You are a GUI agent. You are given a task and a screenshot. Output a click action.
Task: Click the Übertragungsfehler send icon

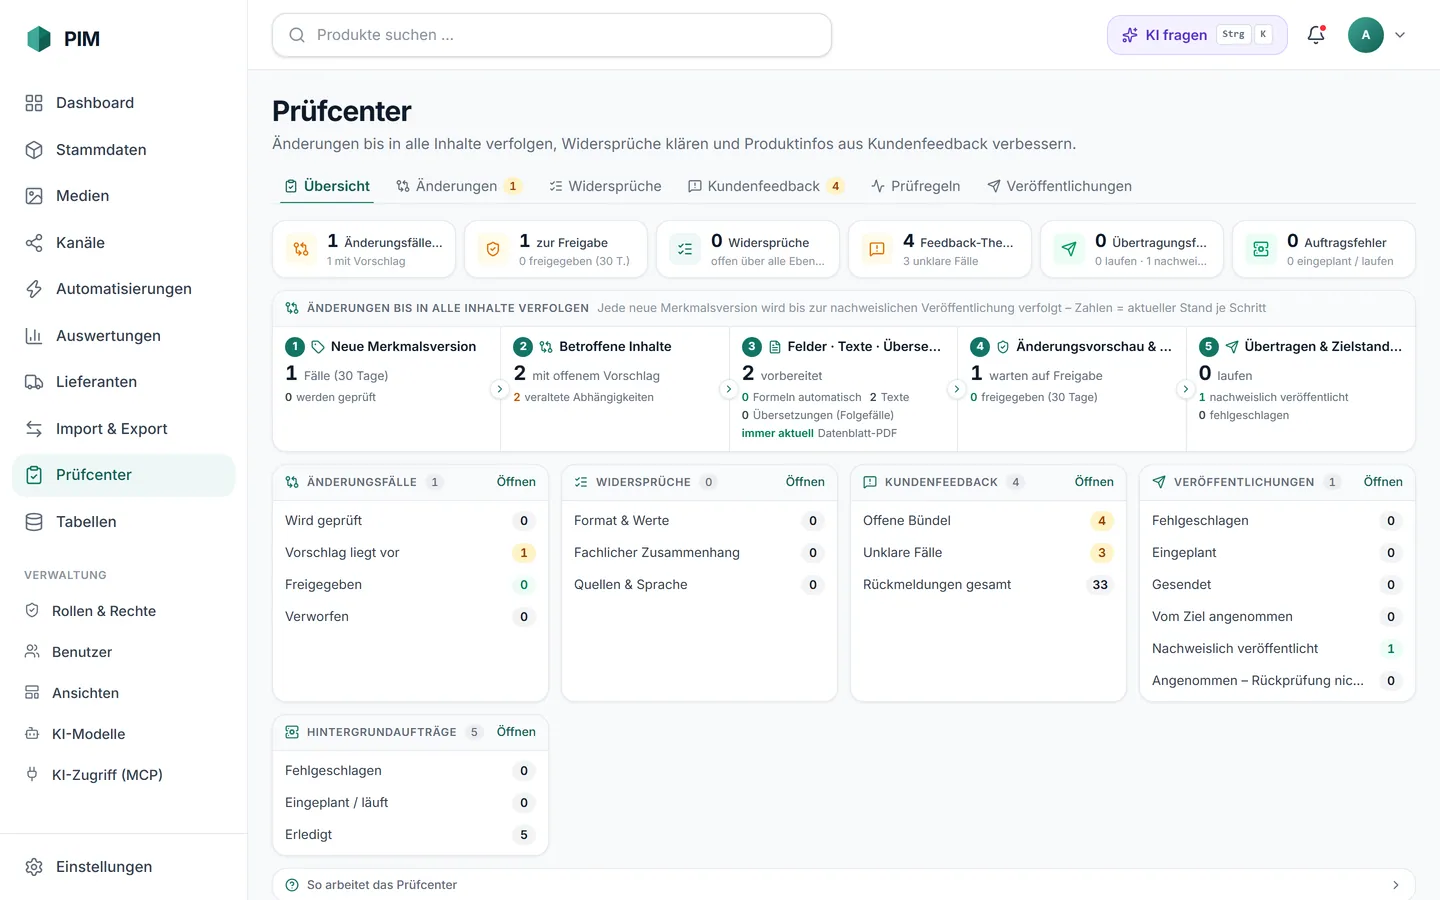pyautogui.click(x=1069, y=249)
